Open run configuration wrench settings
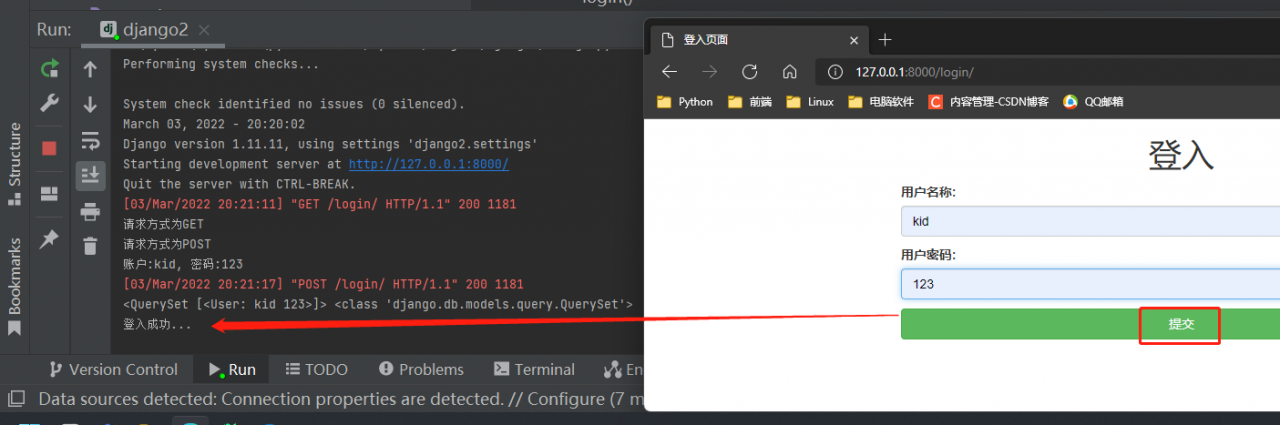This screenshot has width=1280, height=425. [49, 103]
